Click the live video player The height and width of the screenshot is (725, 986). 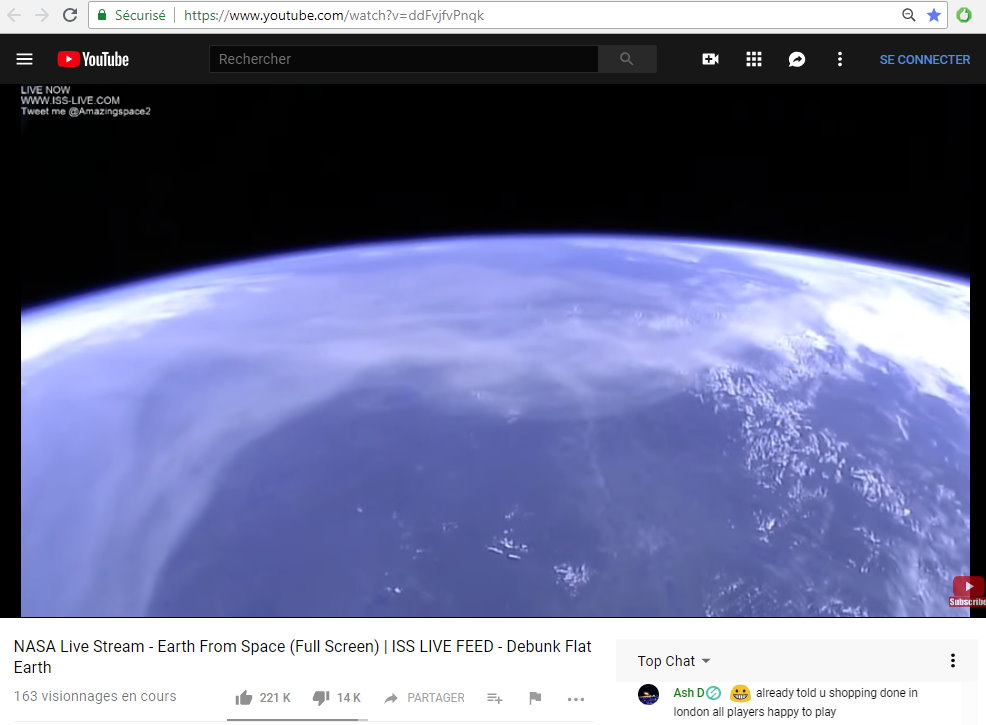[x=496, y=350]
